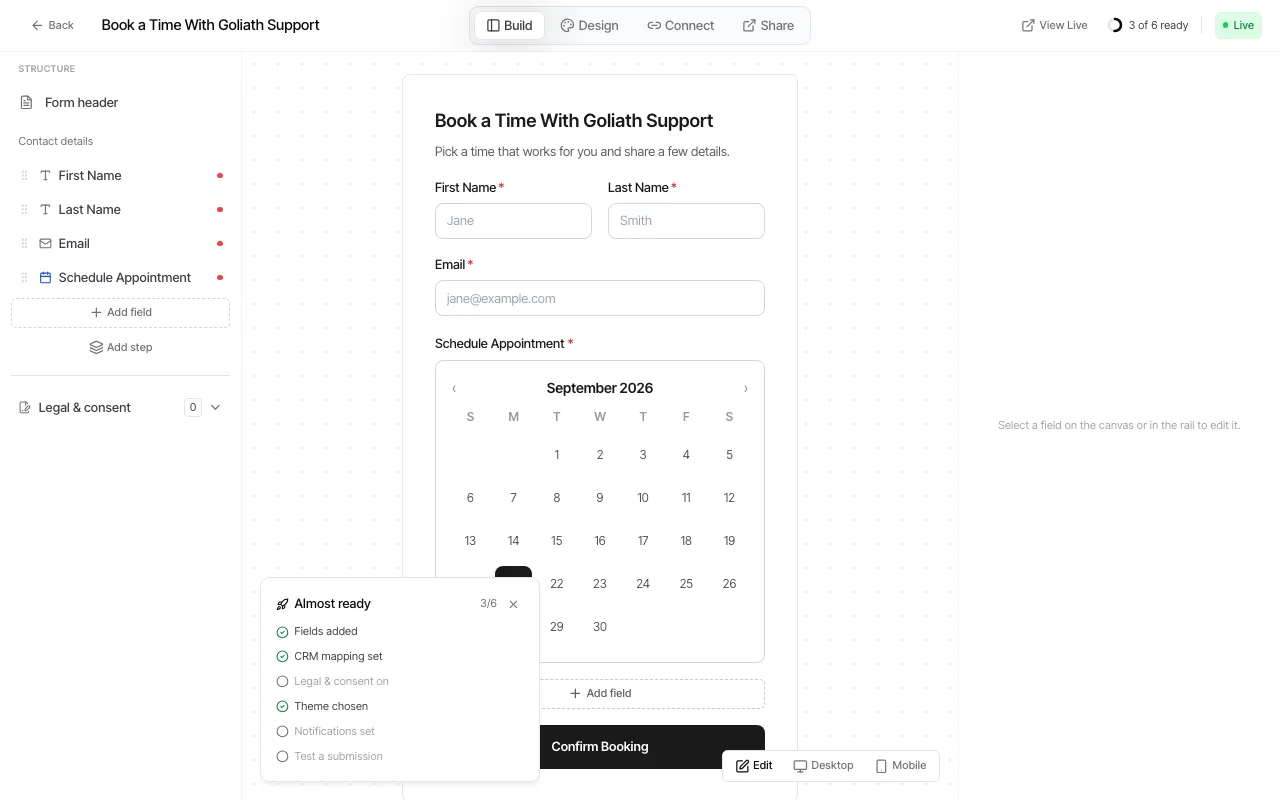Select the Last Name text field icon in rail
The image size is (1280, 800).
click(45, 209)
